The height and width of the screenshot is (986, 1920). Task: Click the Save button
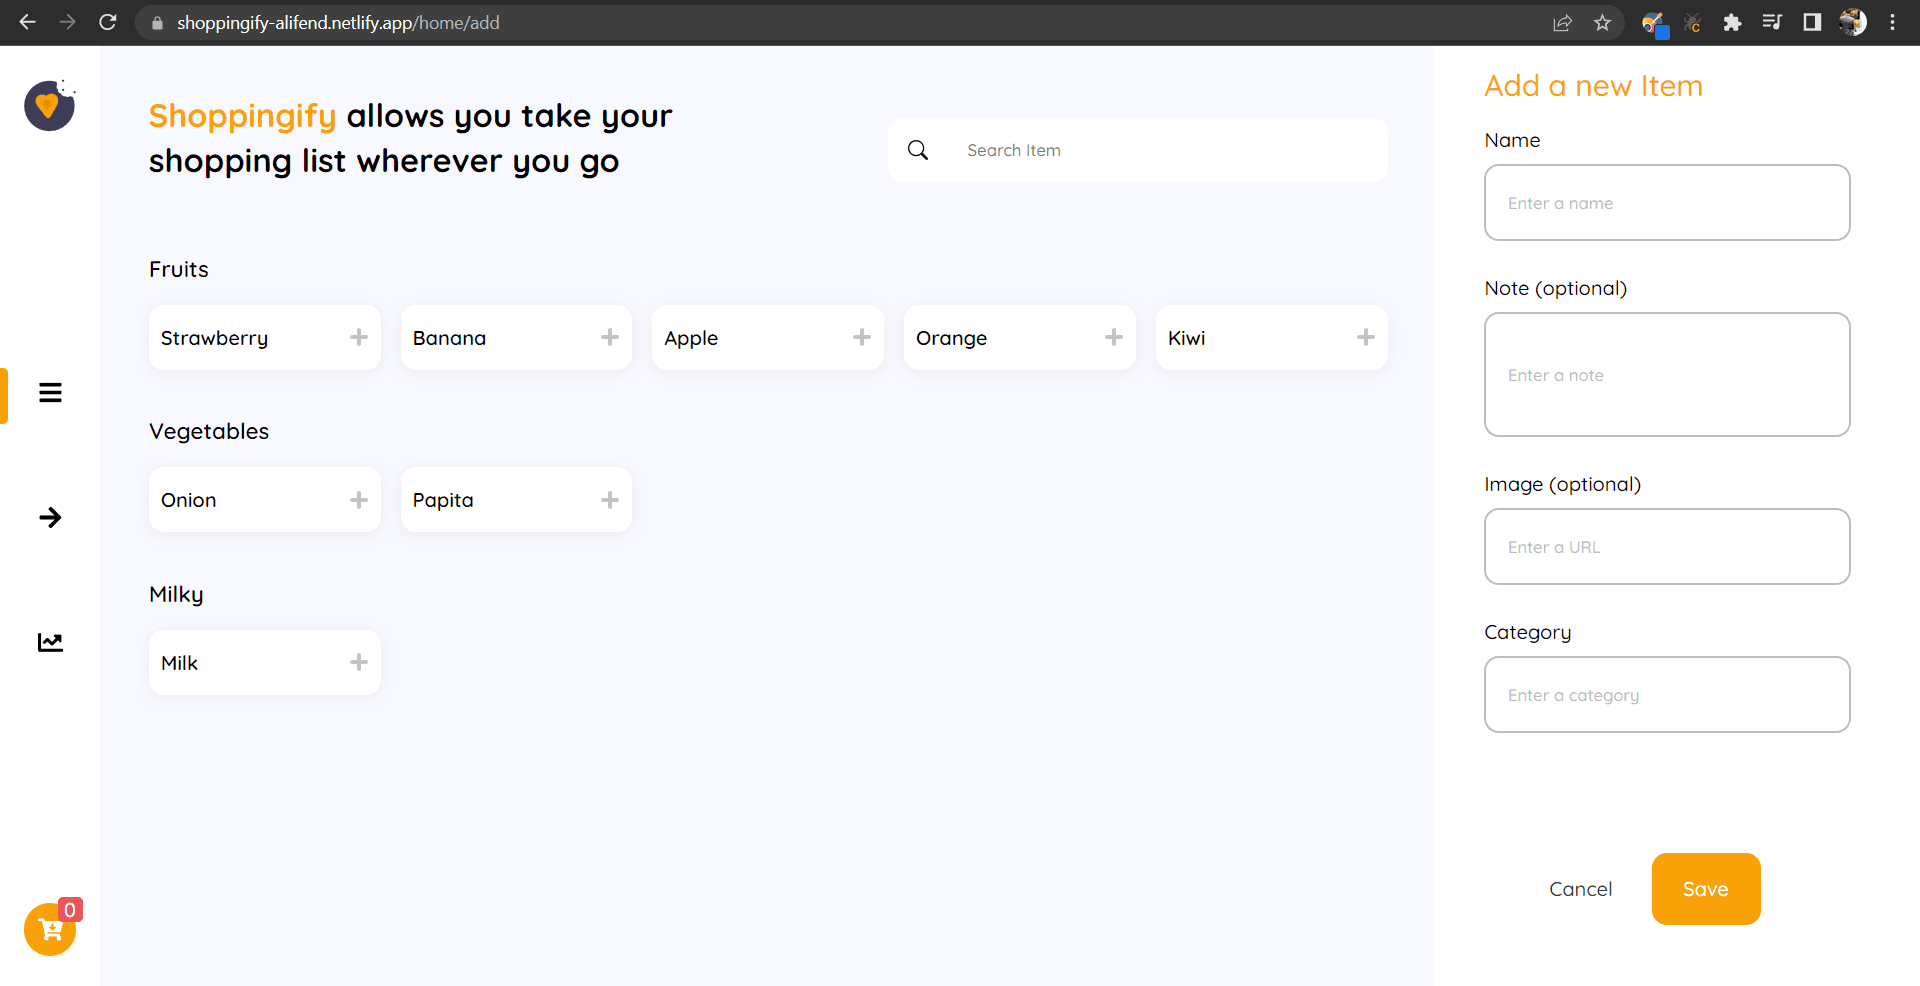click(1705, 889)
